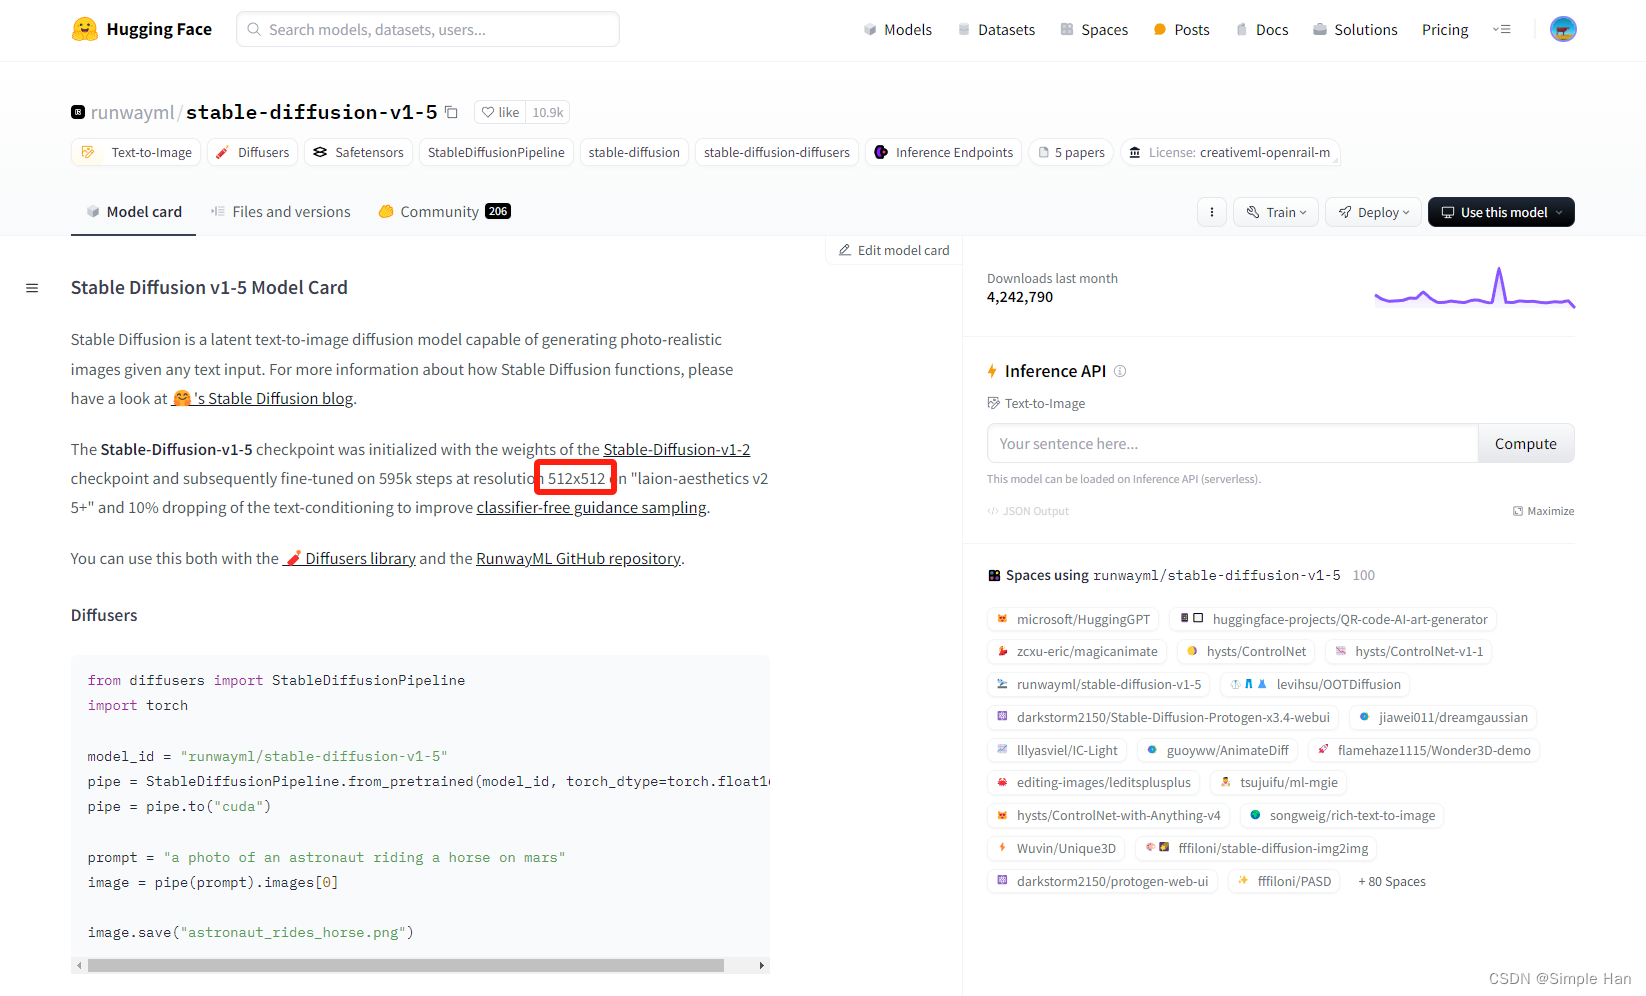This screenshot has height=996, width=1646.
Task: Click + 80 Spaces to show more
Action: point(1392,881)
